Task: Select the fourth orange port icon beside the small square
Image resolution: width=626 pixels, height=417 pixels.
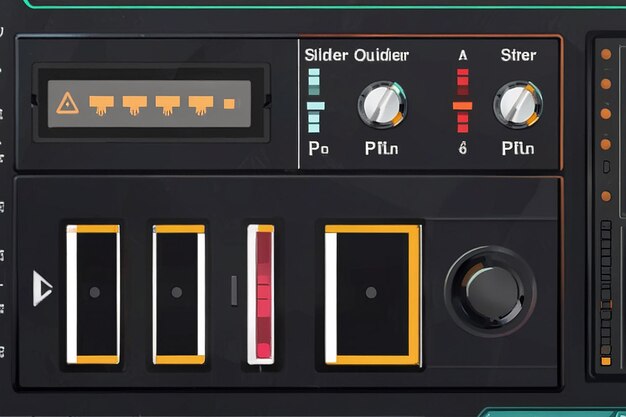Action: pyautogui.click(x=201, y=105)
